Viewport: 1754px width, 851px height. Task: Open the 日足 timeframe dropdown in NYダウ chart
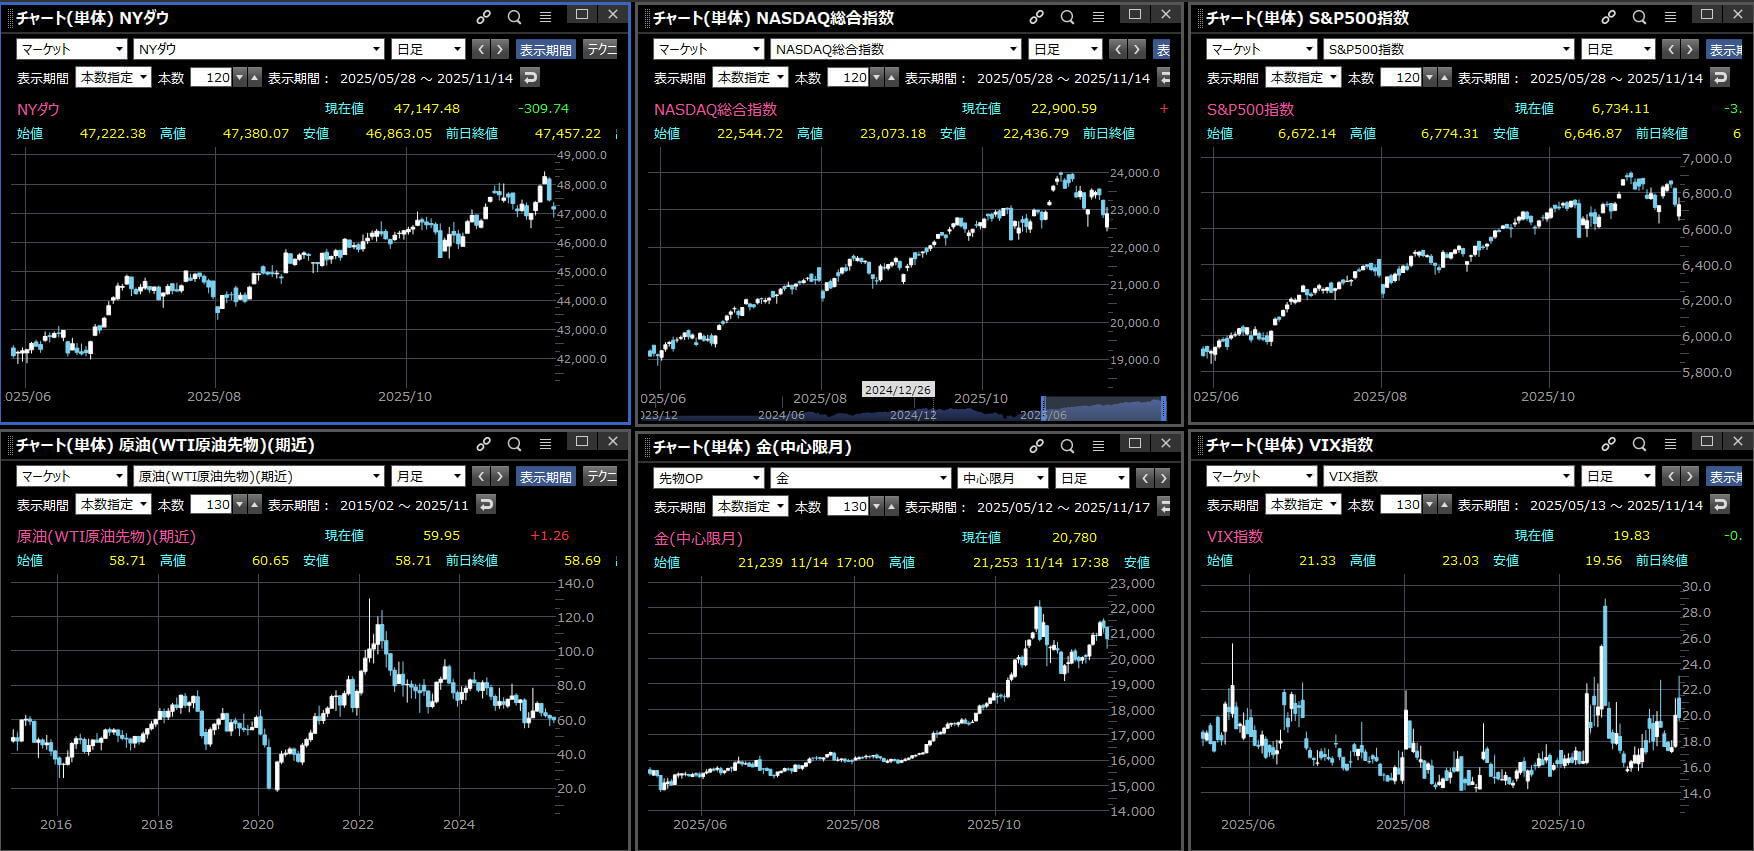tap(428, 49)
